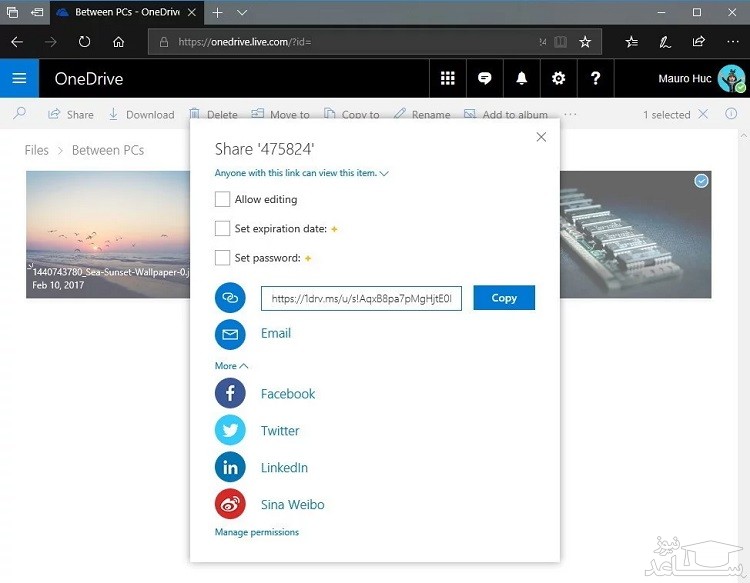Close the Share dialog
This screenshot has height=583, width=750.
[x=541, y=137]
